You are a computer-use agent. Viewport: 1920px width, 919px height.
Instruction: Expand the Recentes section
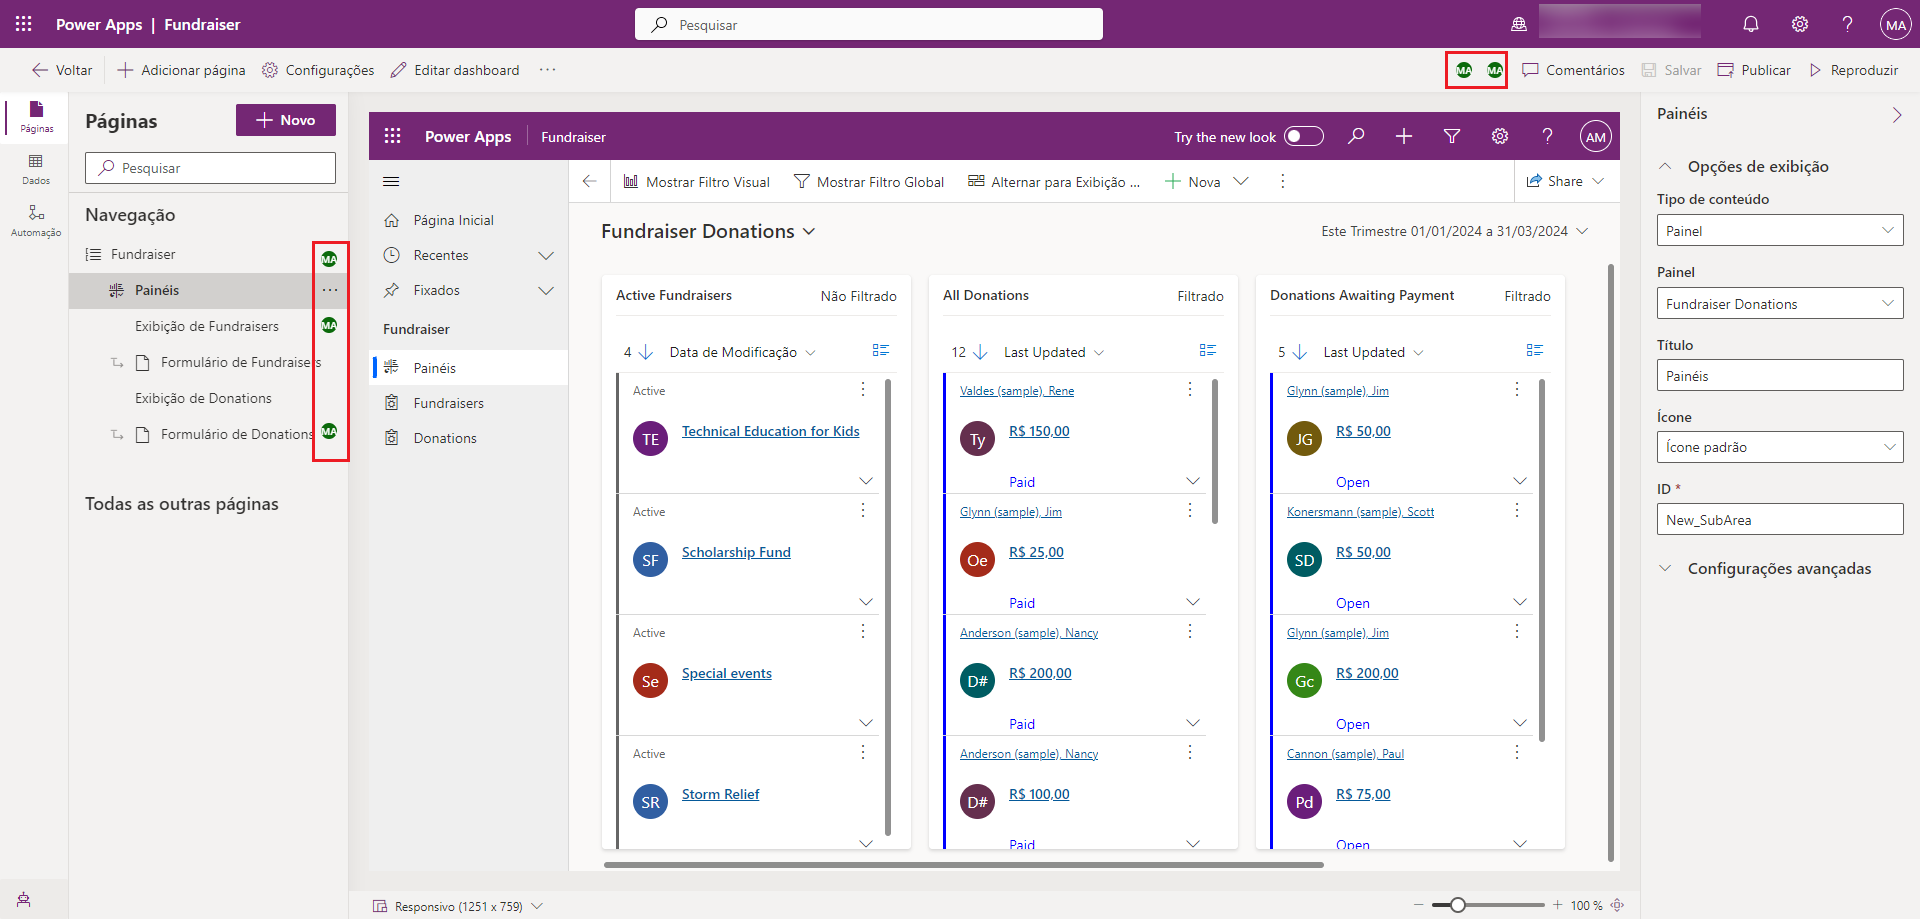click(x=546, y=255)
